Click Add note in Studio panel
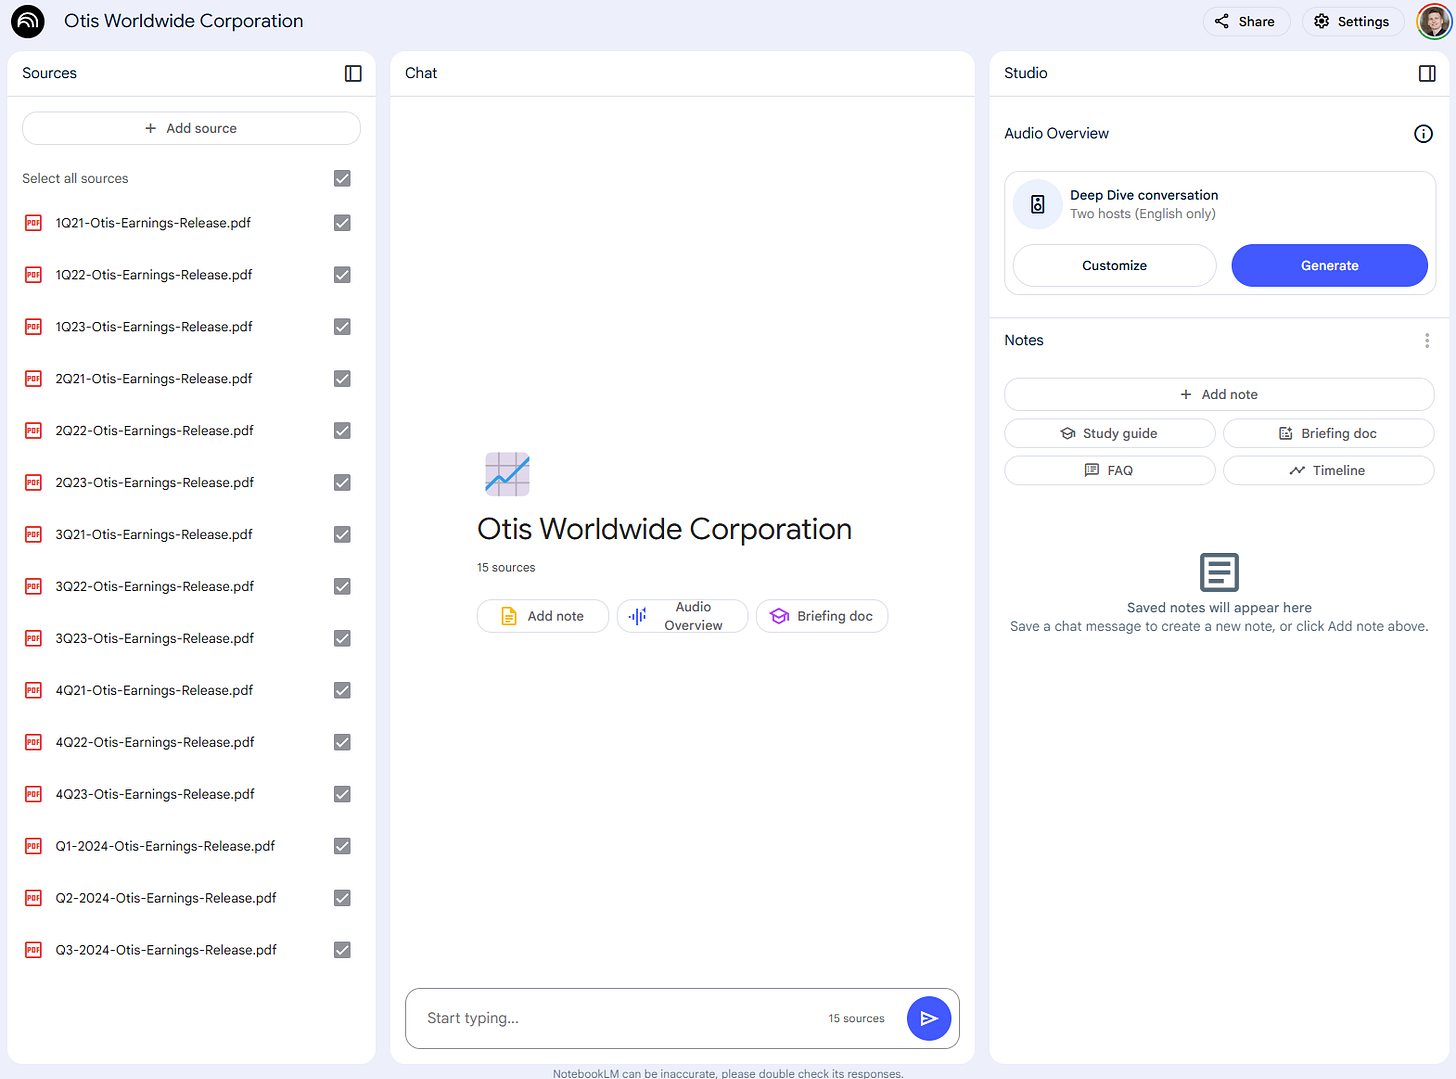Image resolution: width=1456 pixels, height=1079 pixels. pyautogui.click(x=1219, y=395)
